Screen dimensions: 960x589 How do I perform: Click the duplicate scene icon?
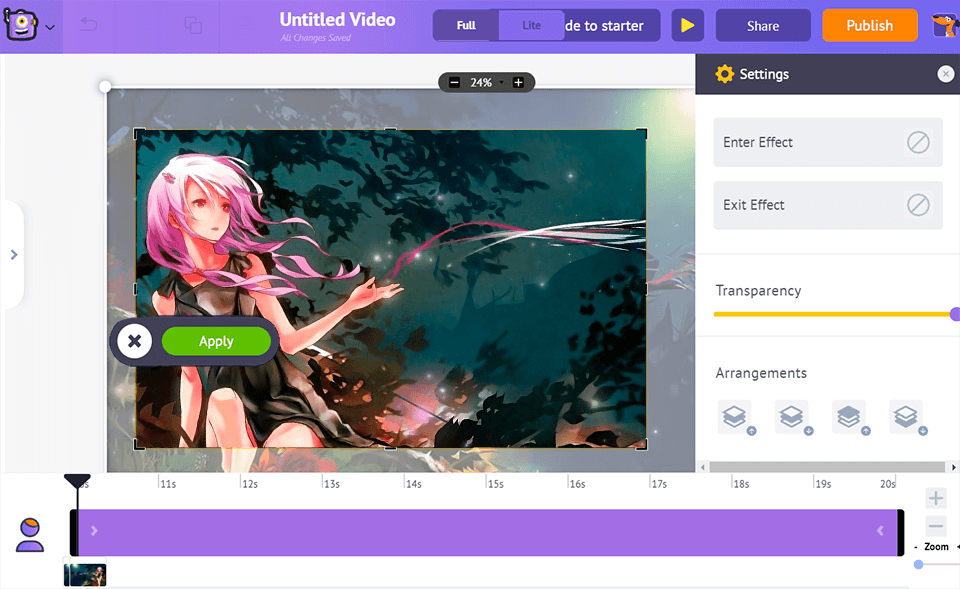pos(193,25)
